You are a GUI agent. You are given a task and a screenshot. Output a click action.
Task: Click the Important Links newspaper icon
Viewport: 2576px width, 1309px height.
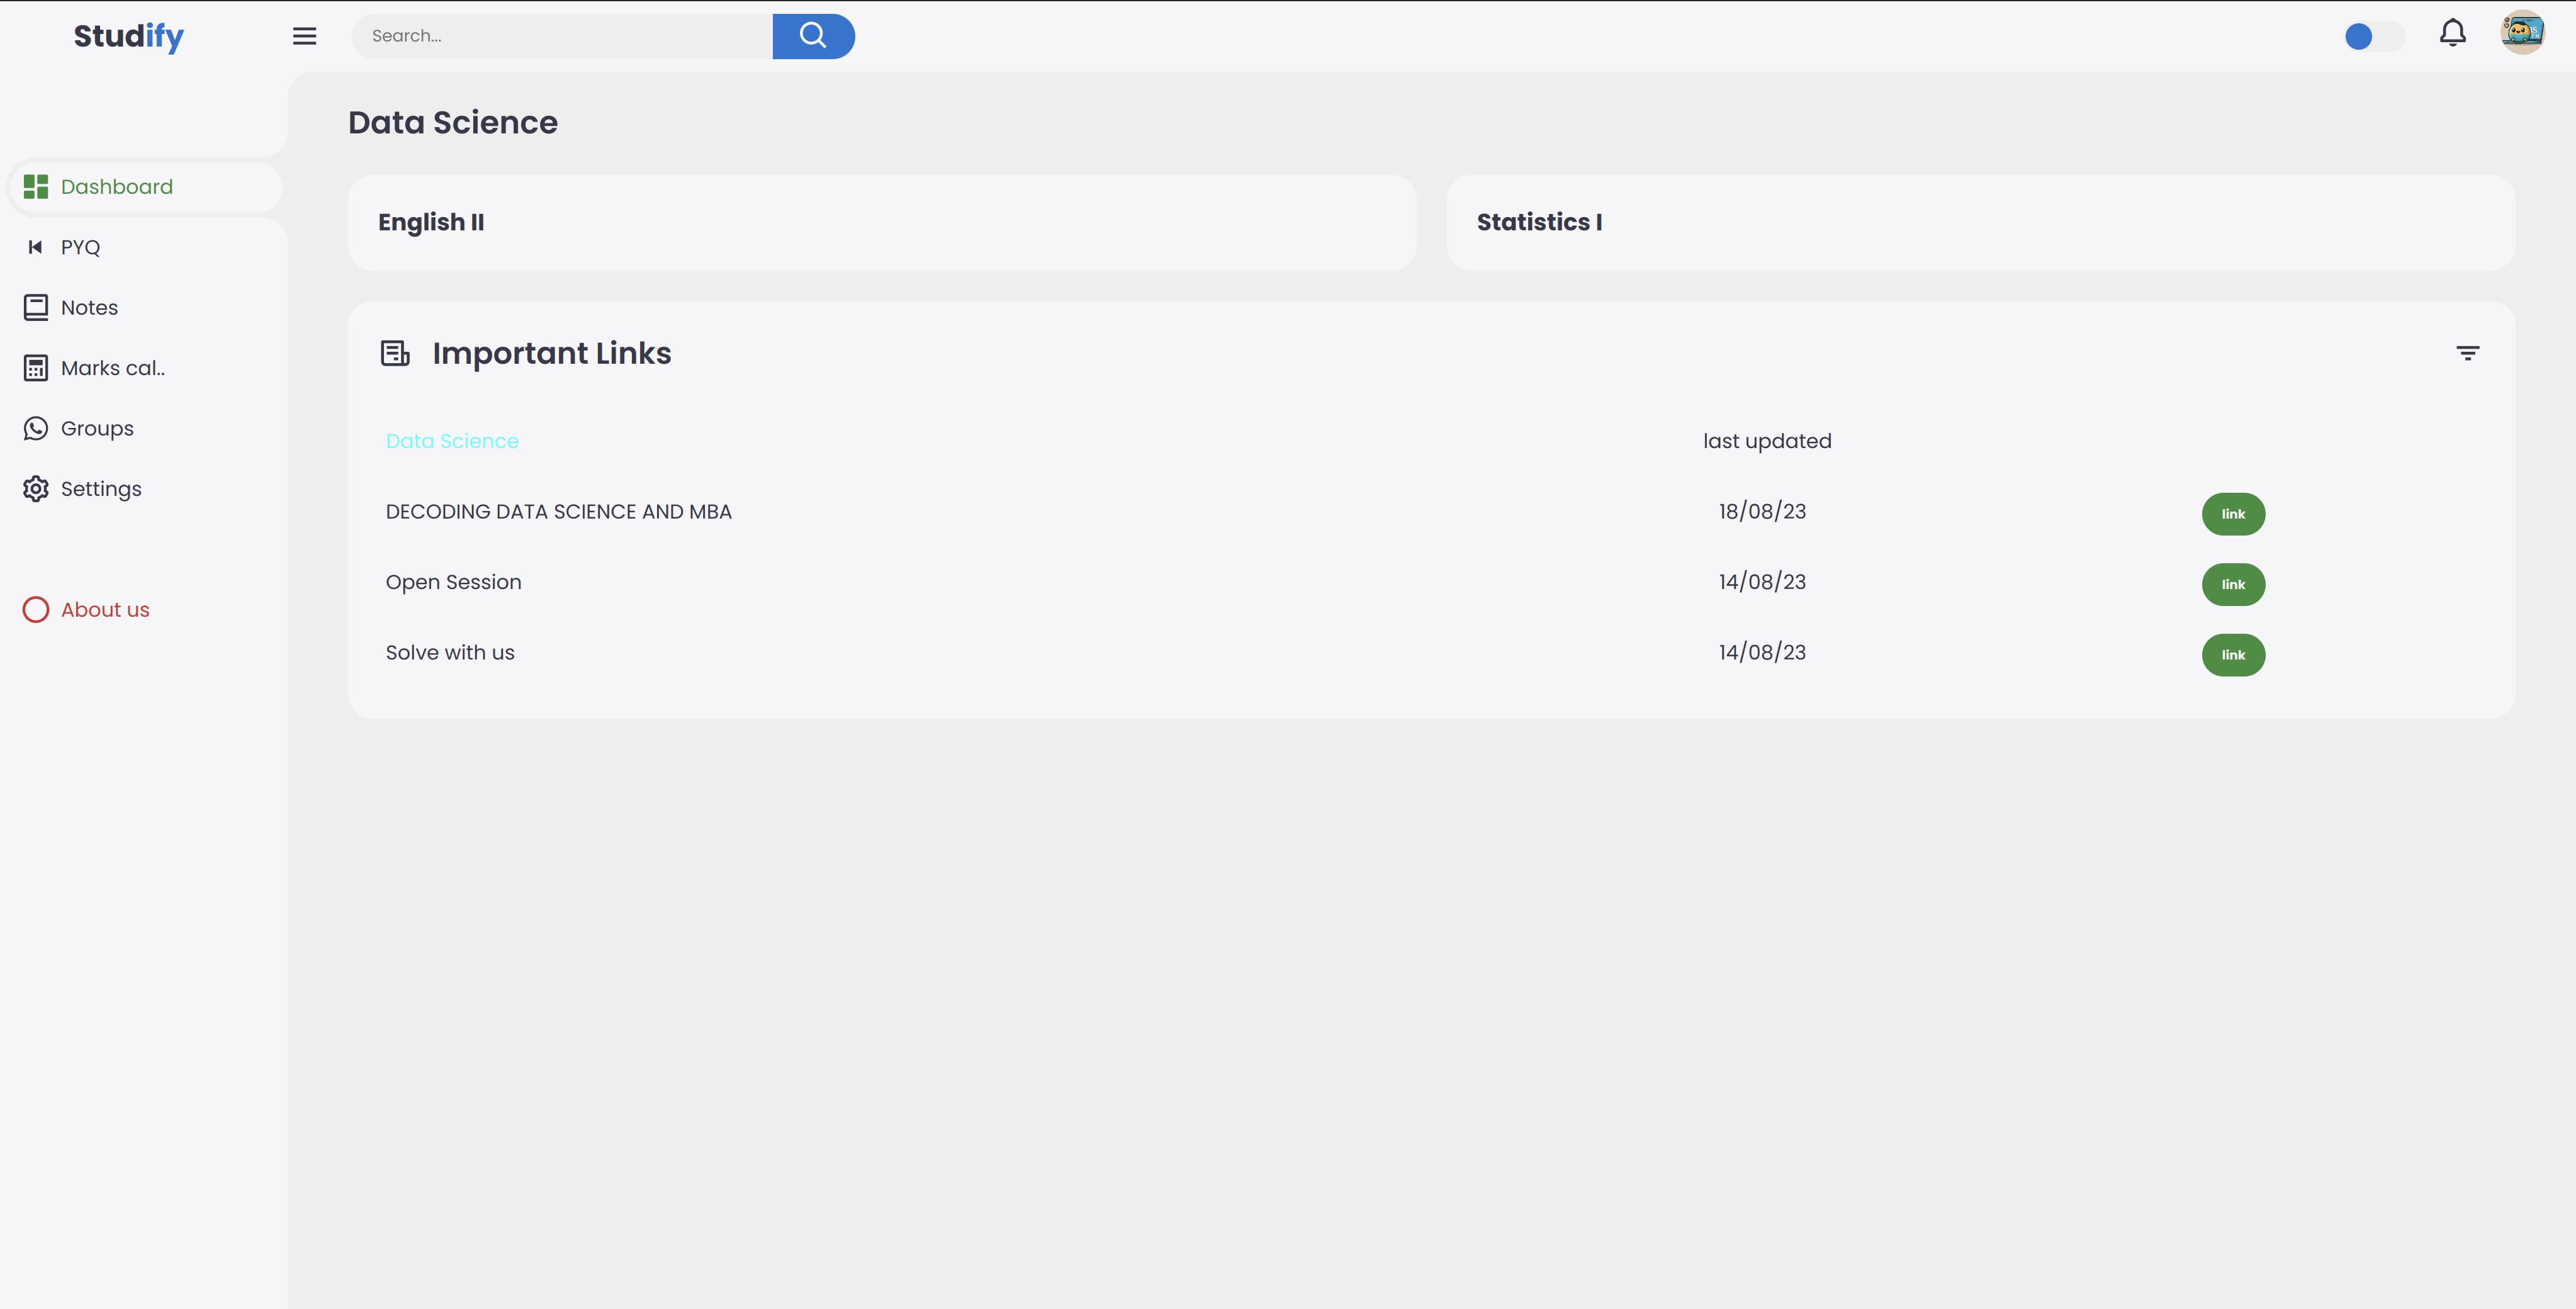(x=395, y=353)
